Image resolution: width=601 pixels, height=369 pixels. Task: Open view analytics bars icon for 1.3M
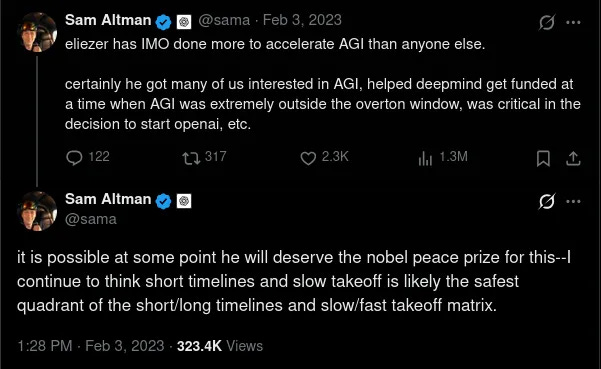point(425,158)
